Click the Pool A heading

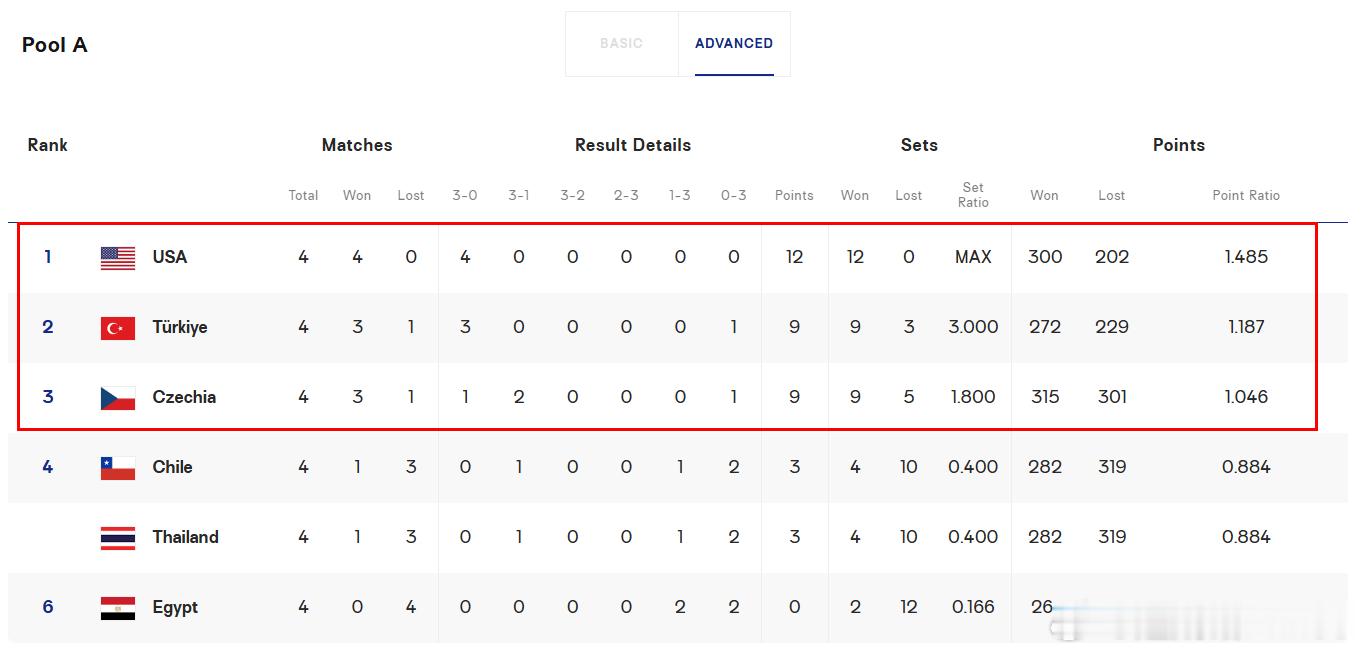(55, 45)
